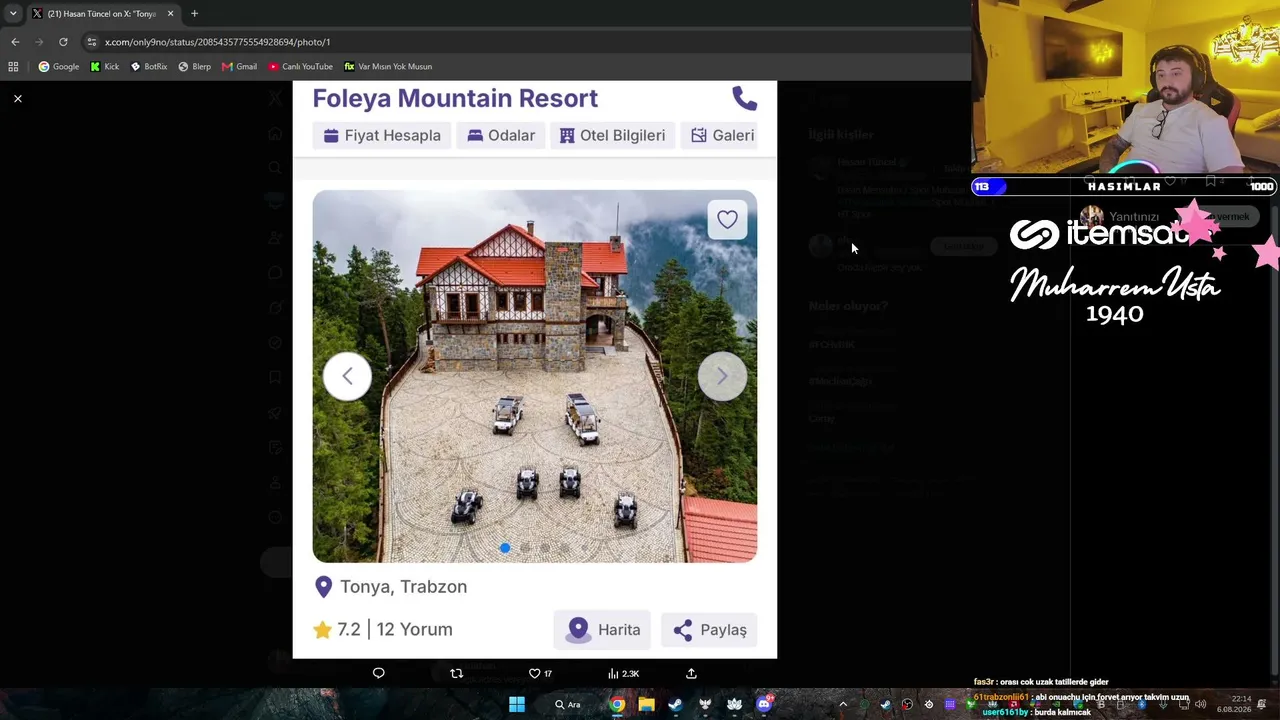1280x720 pixels.
Task: Open the 12 Yorum reviews
Action: tap(414, 630)
